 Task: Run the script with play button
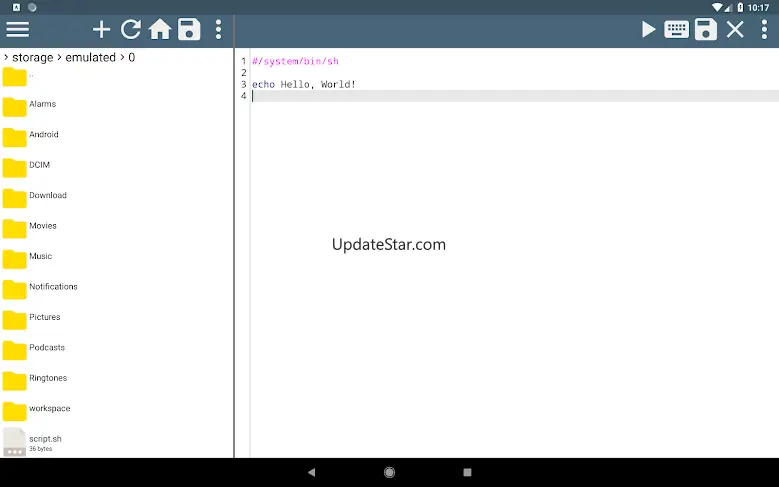pyautogui.click(x=648, y=29)
